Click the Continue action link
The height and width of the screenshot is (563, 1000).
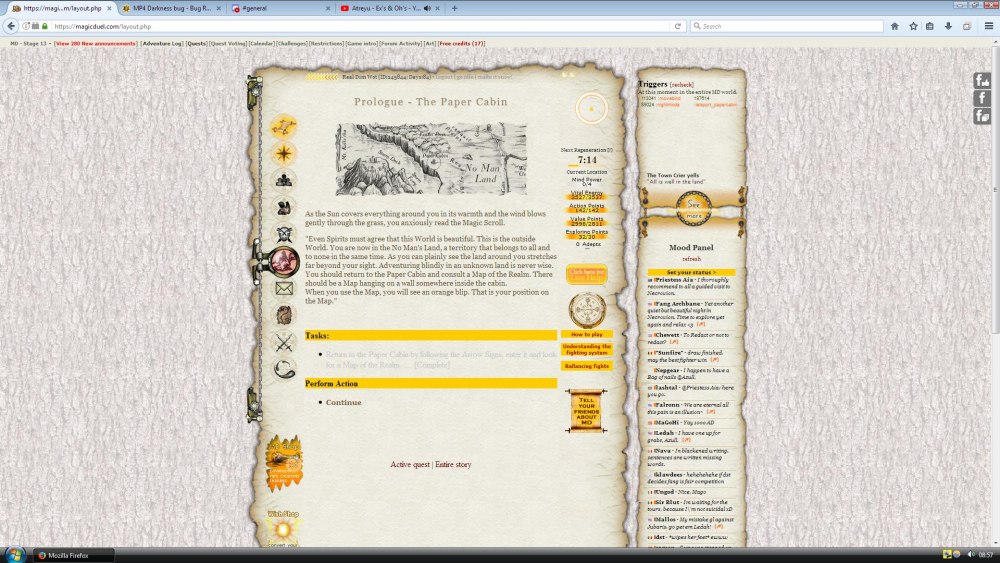(x=343, y=402)
